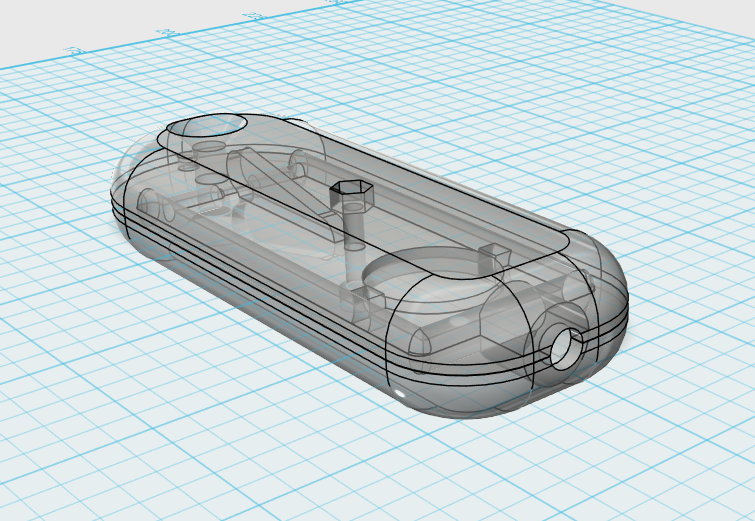Click the grid ruler label at top center
Viewport: 755px width, 521px height.
click(252, 16)
